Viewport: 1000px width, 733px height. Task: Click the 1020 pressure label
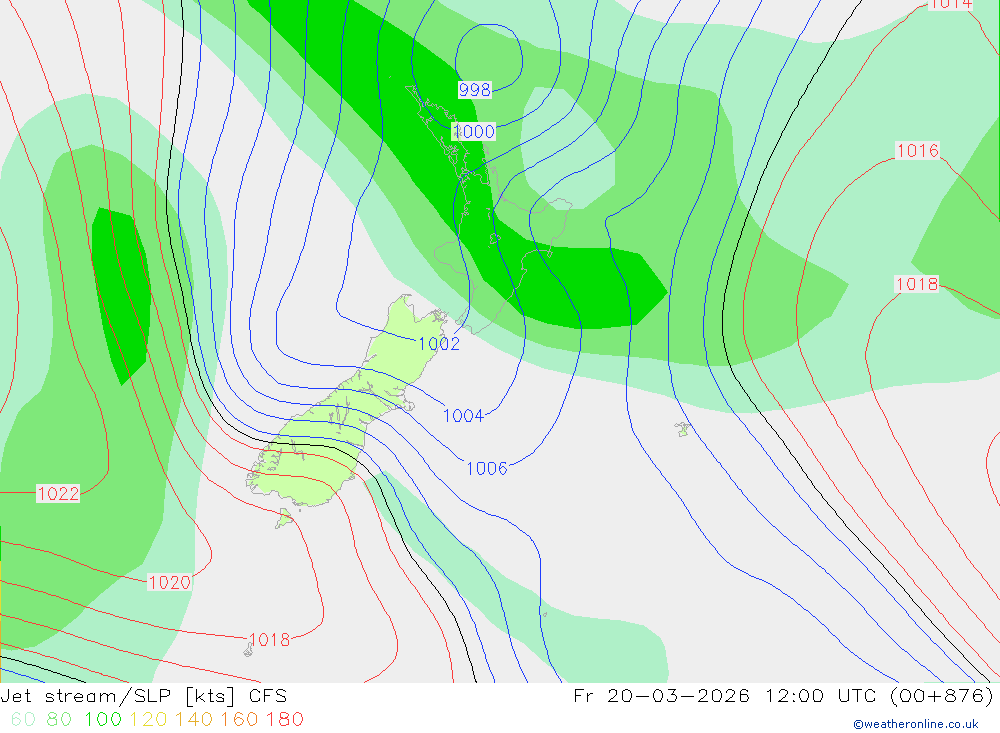pos(169,582)
